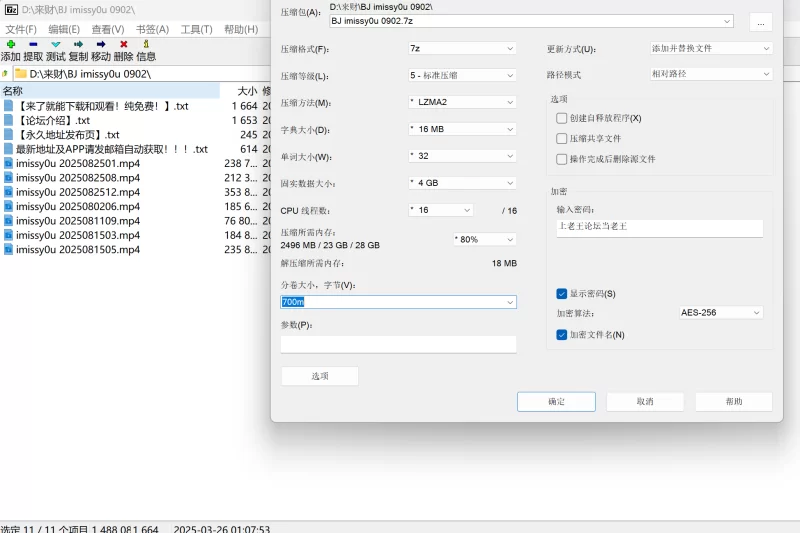Uncheck 显示密码(S) checkbox
The width and height of the screenshot is (800, 533).
[x=561, y=294]
